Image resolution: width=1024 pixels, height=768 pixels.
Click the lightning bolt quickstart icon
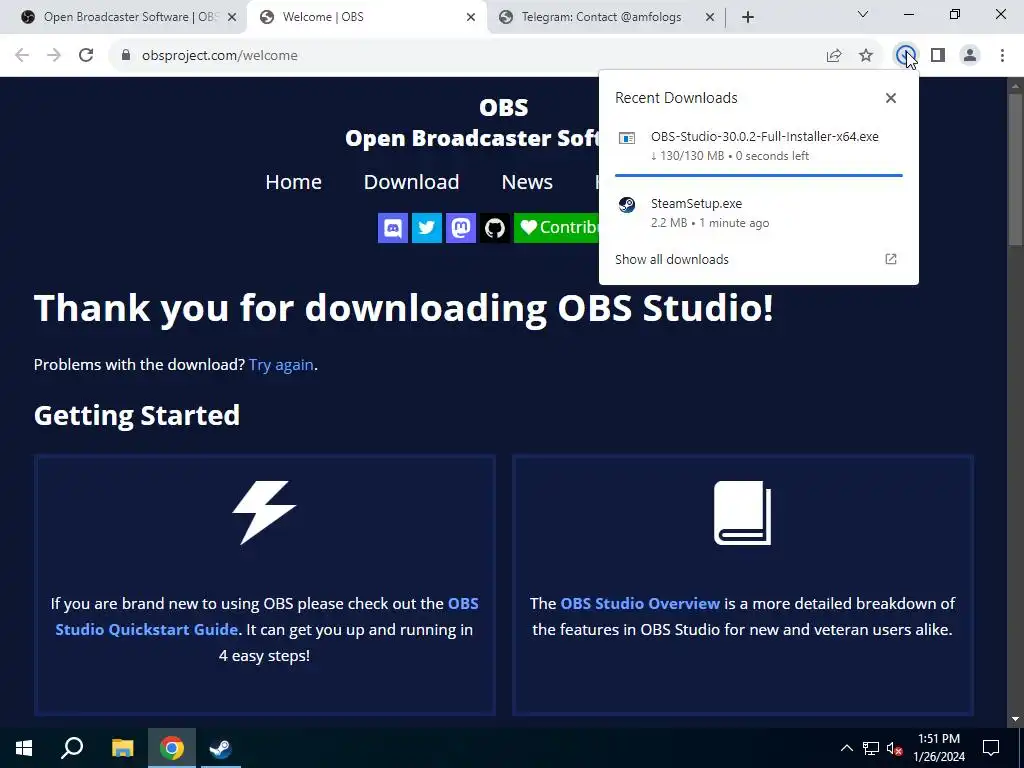[x=264, y=513]
